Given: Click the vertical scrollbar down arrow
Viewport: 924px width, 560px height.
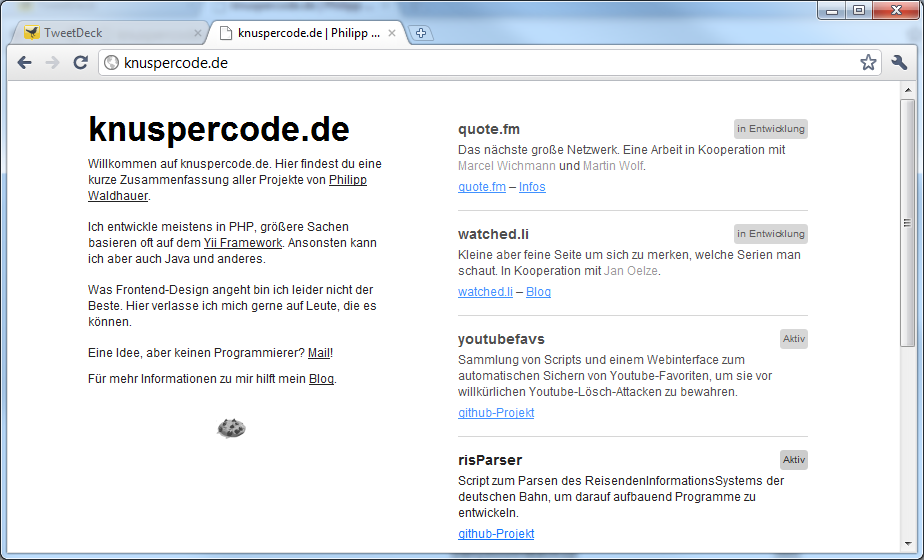Looking at the screenshot, I should (907, 552).
